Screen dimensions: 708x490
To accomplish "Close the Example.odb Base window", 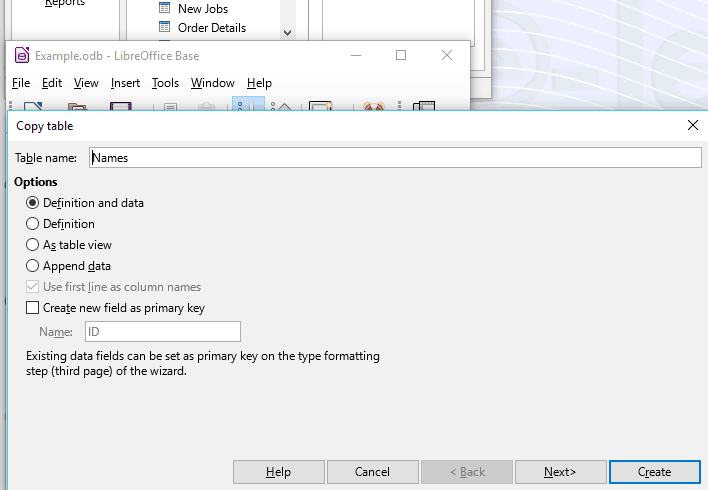I will pyautogui.click(x=447, y=55).
